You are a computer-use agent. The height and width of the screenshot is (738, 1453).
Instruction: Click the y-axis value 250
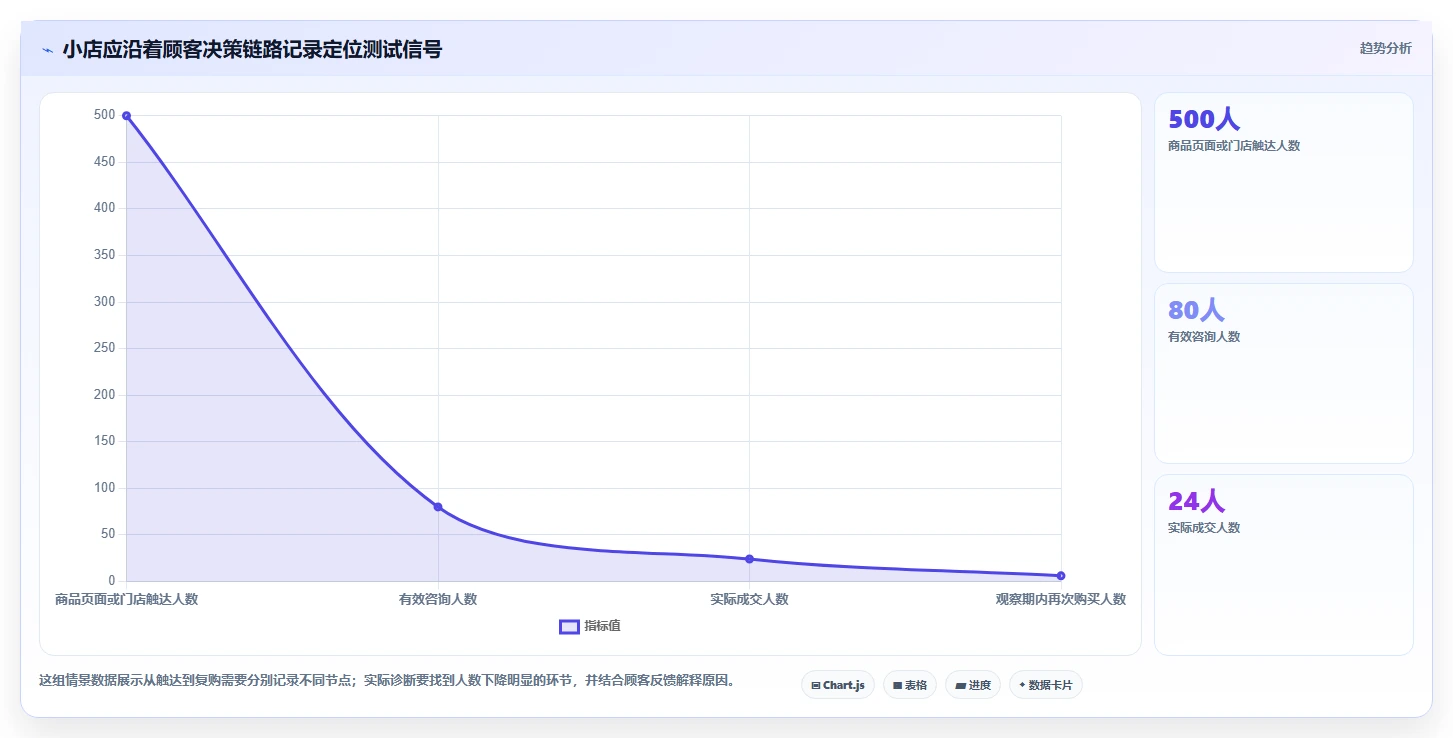click(105, 348)
